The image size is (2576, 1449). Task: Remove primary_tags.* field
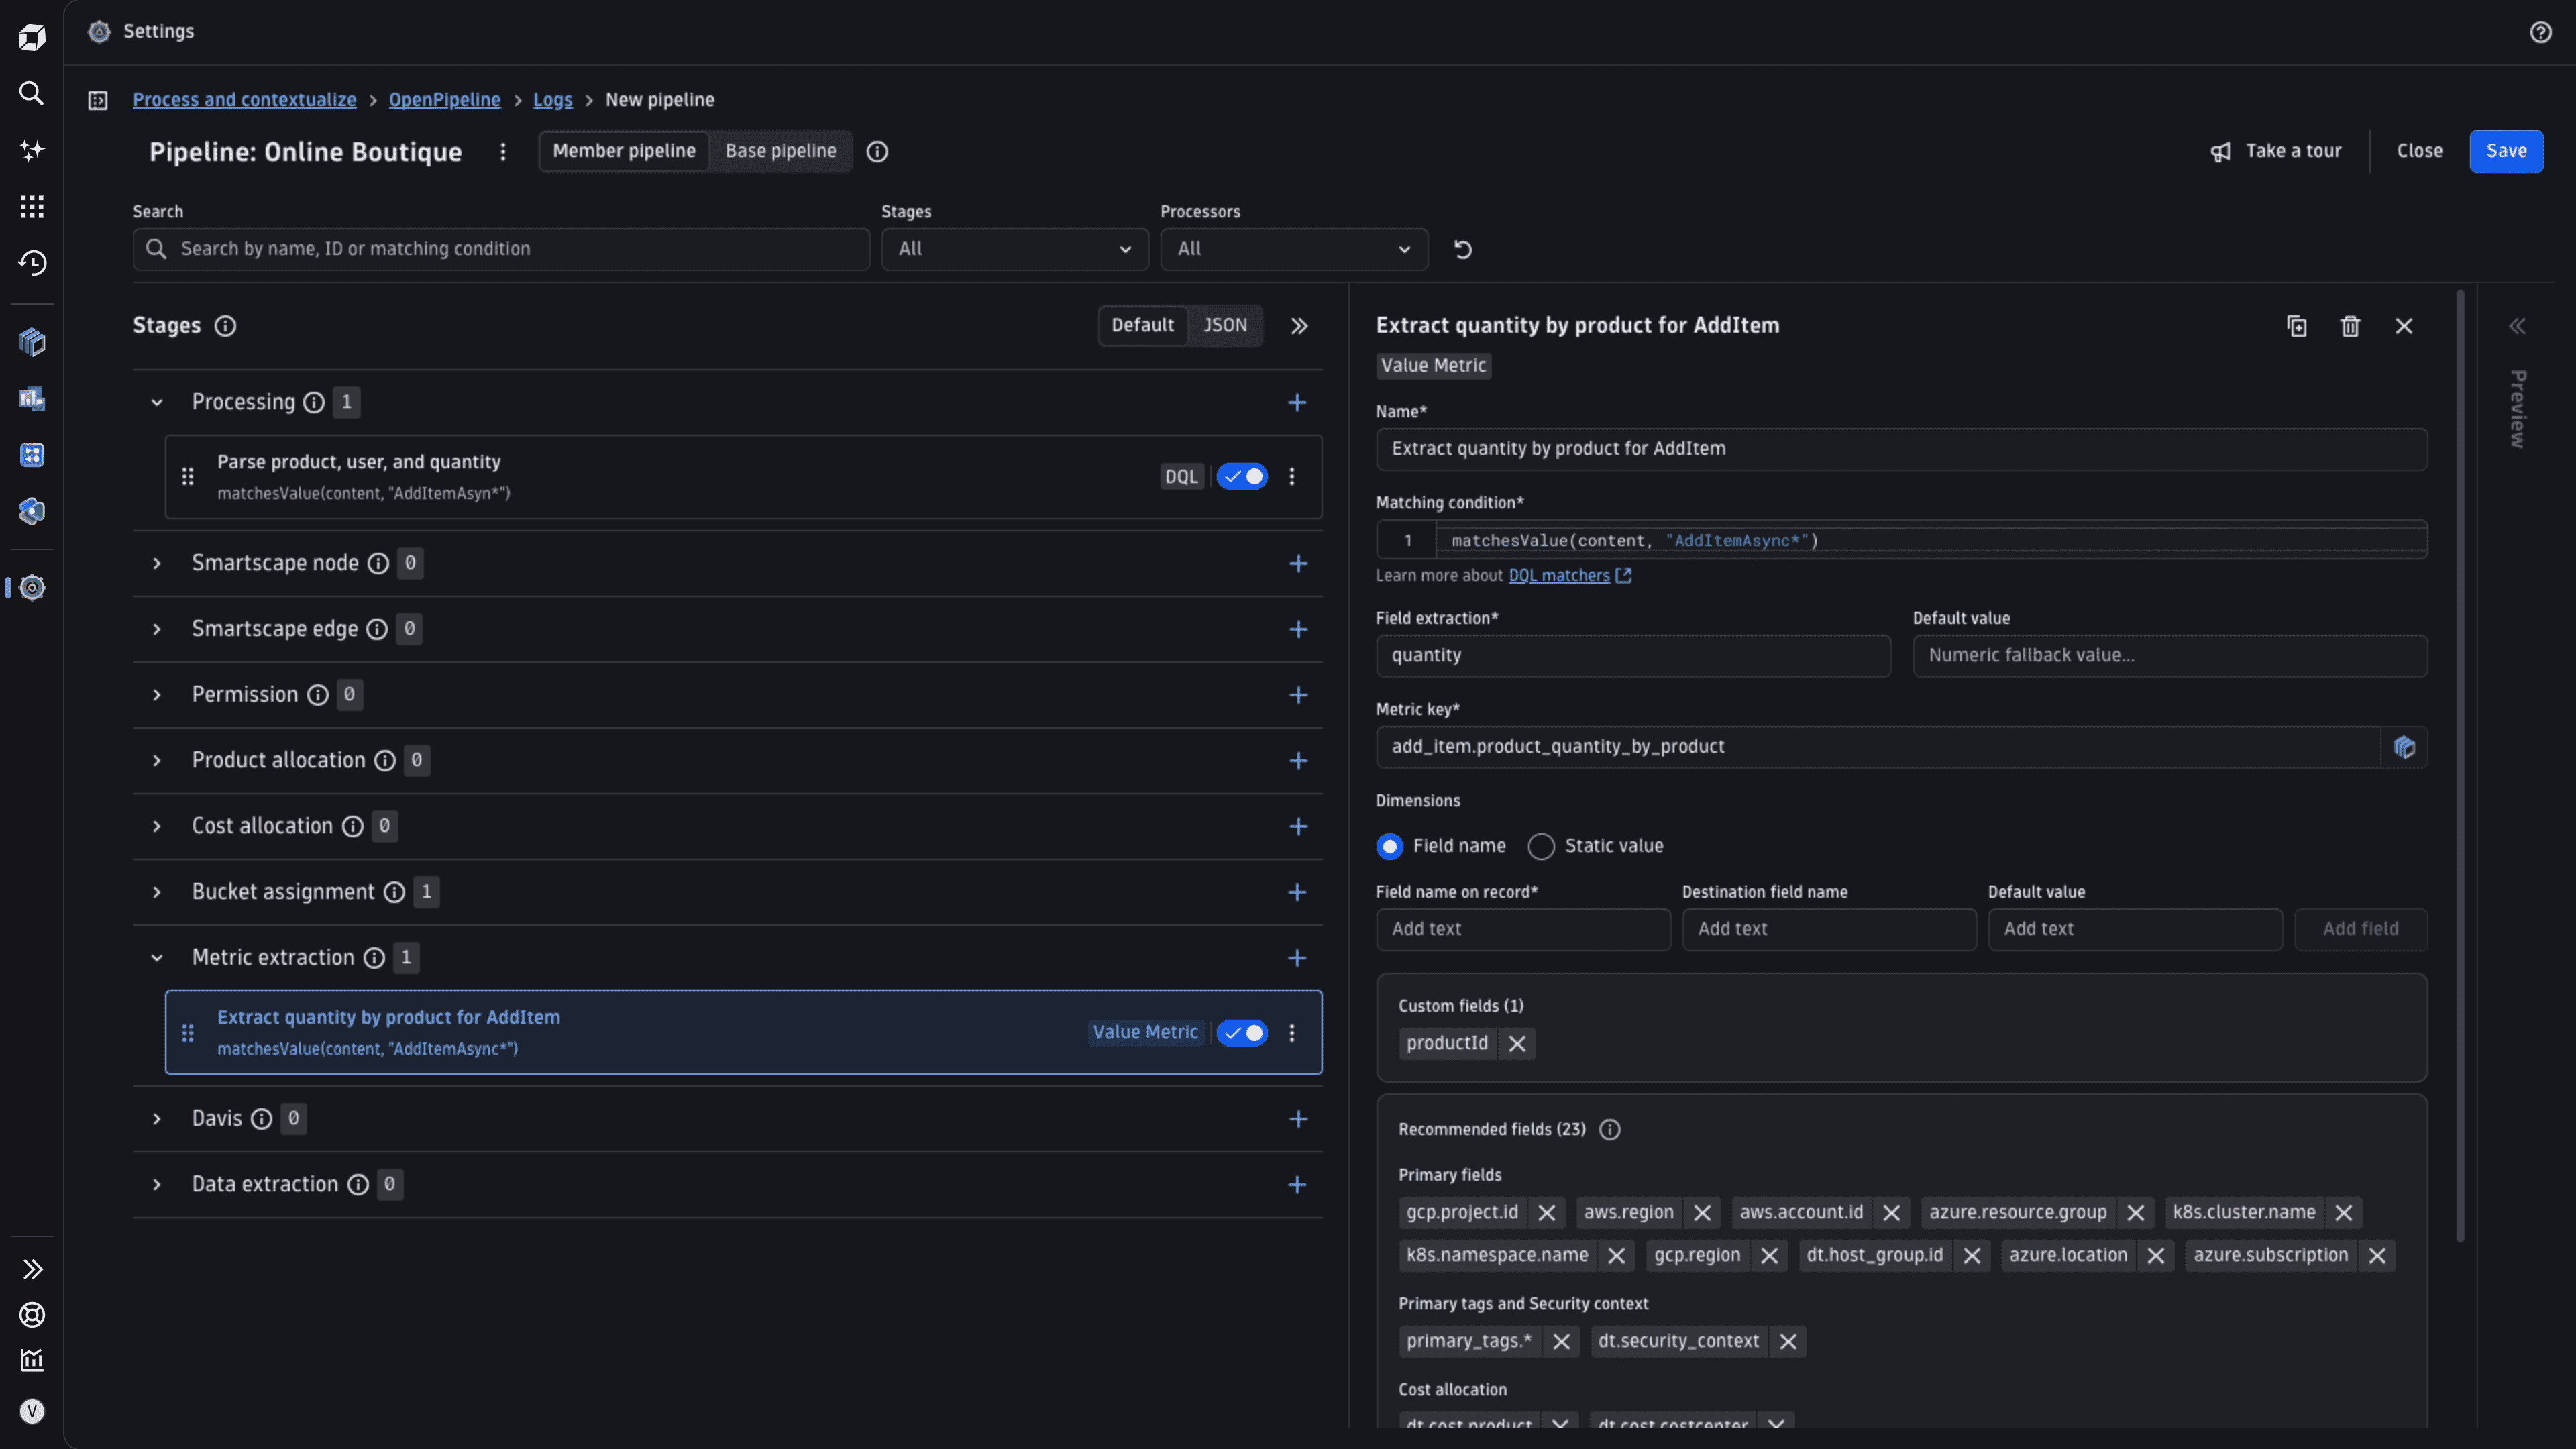tap(1561, 1341)
